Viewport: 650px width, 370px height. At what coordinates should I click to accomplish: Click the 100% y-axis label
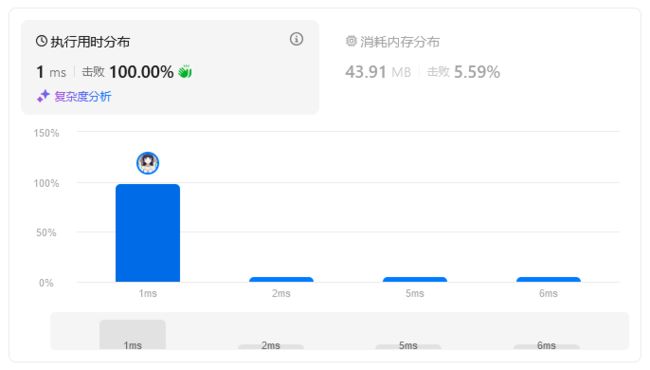pos(46,183)
